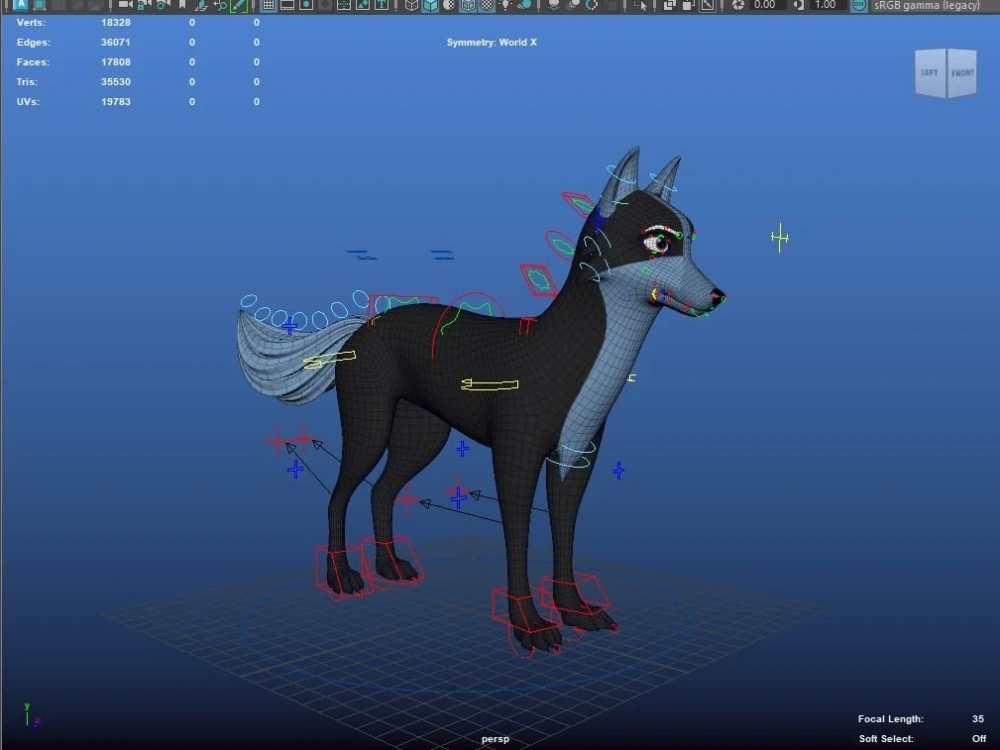Click the persp camera label
The image size is (1000, 750).
(x=496, y=739)
